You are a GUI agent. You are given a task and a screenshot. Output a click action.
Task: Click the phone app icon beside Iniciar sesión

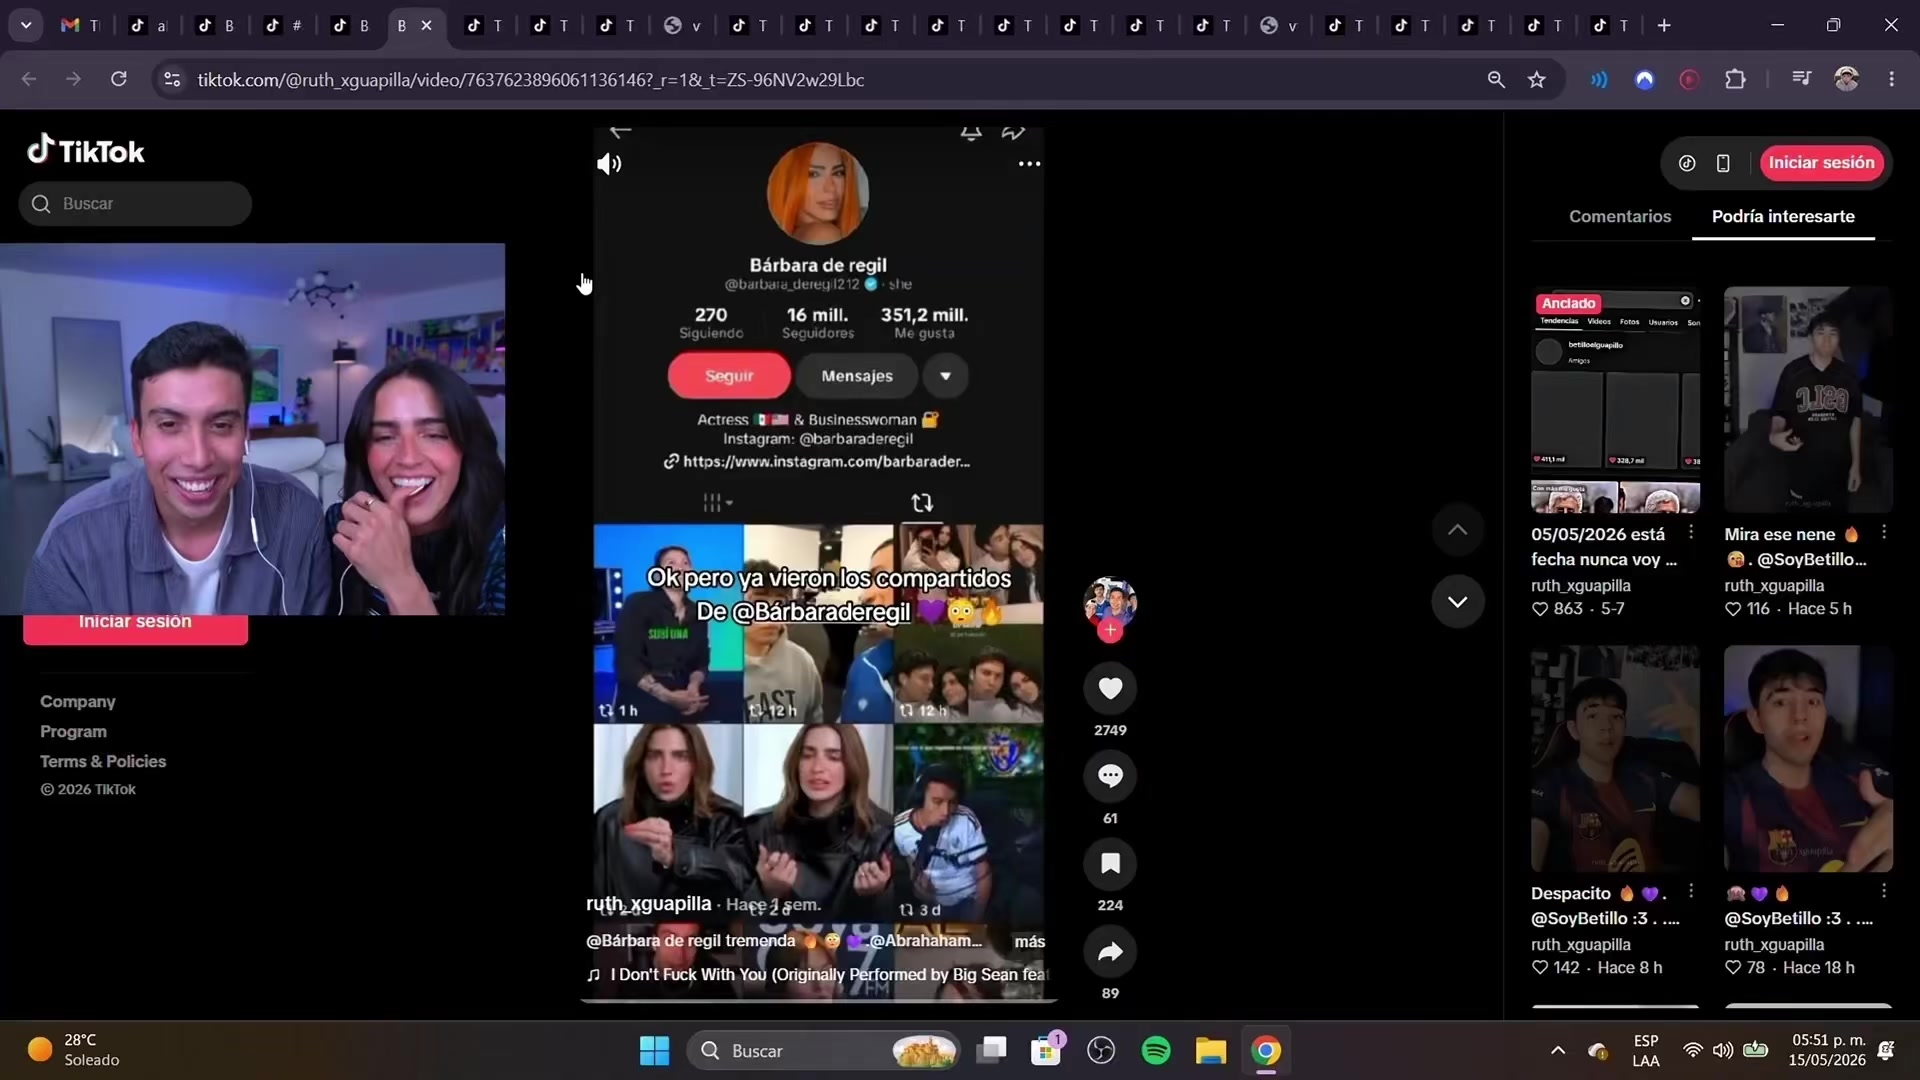(x=1723, y=163)
